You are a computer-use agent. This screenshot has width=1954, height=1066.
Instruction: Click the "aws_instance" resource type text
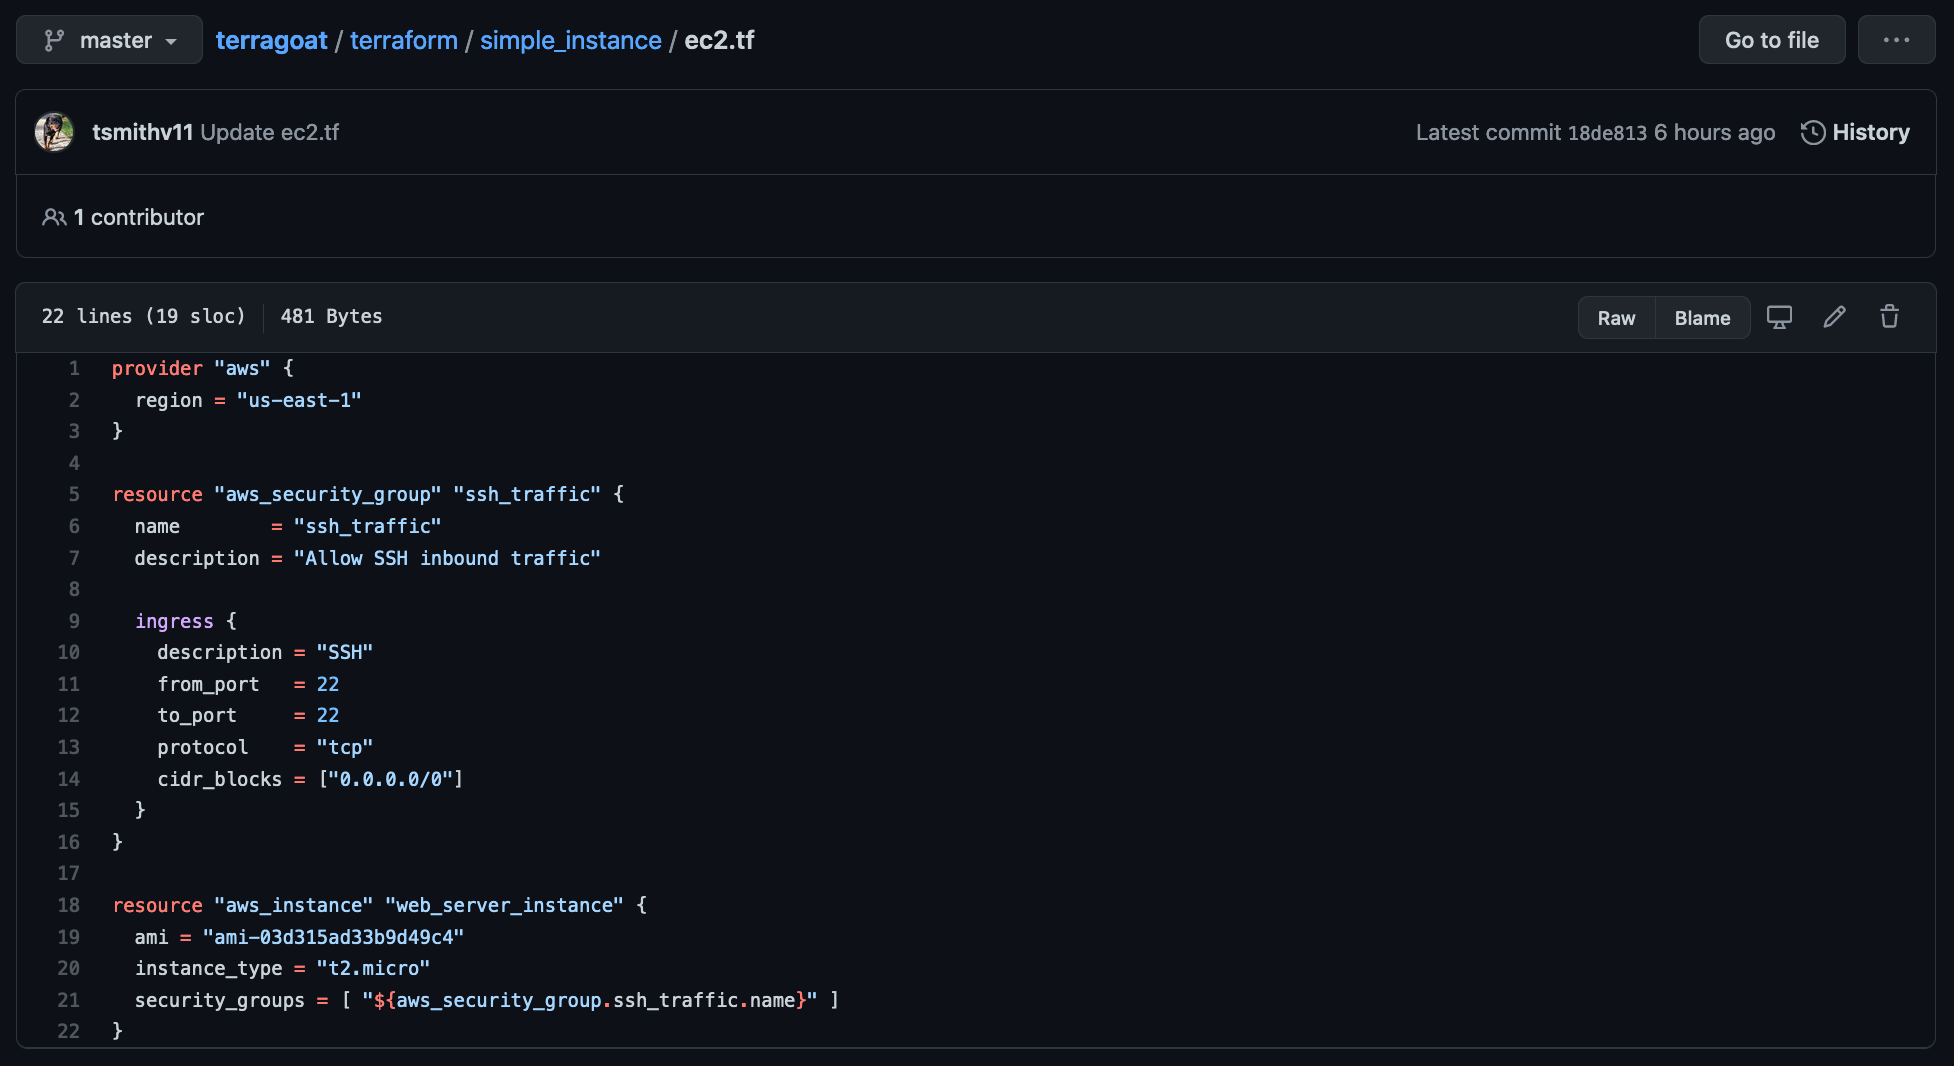coord(294,905)
